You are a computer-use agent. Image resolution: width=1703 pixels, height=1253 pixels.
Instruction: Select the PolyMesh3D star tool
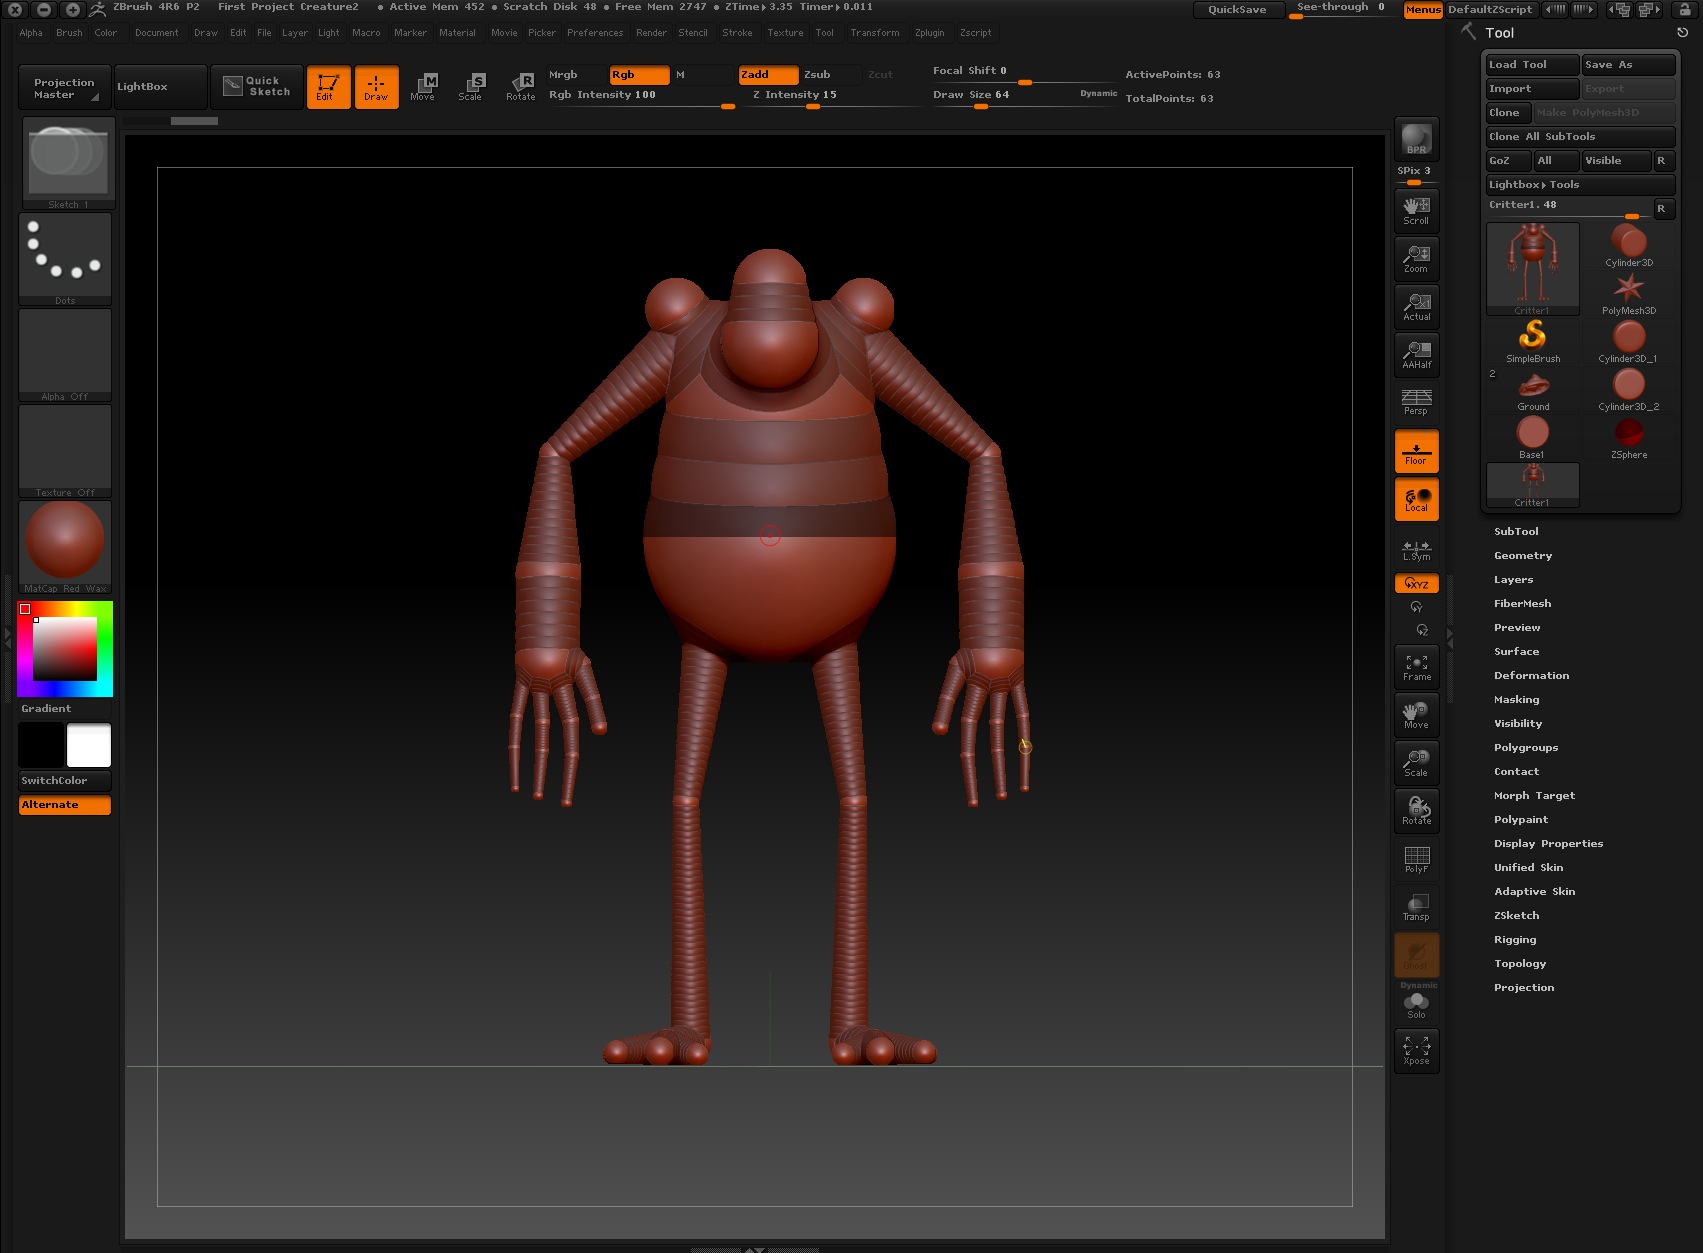click(1628, 293)
